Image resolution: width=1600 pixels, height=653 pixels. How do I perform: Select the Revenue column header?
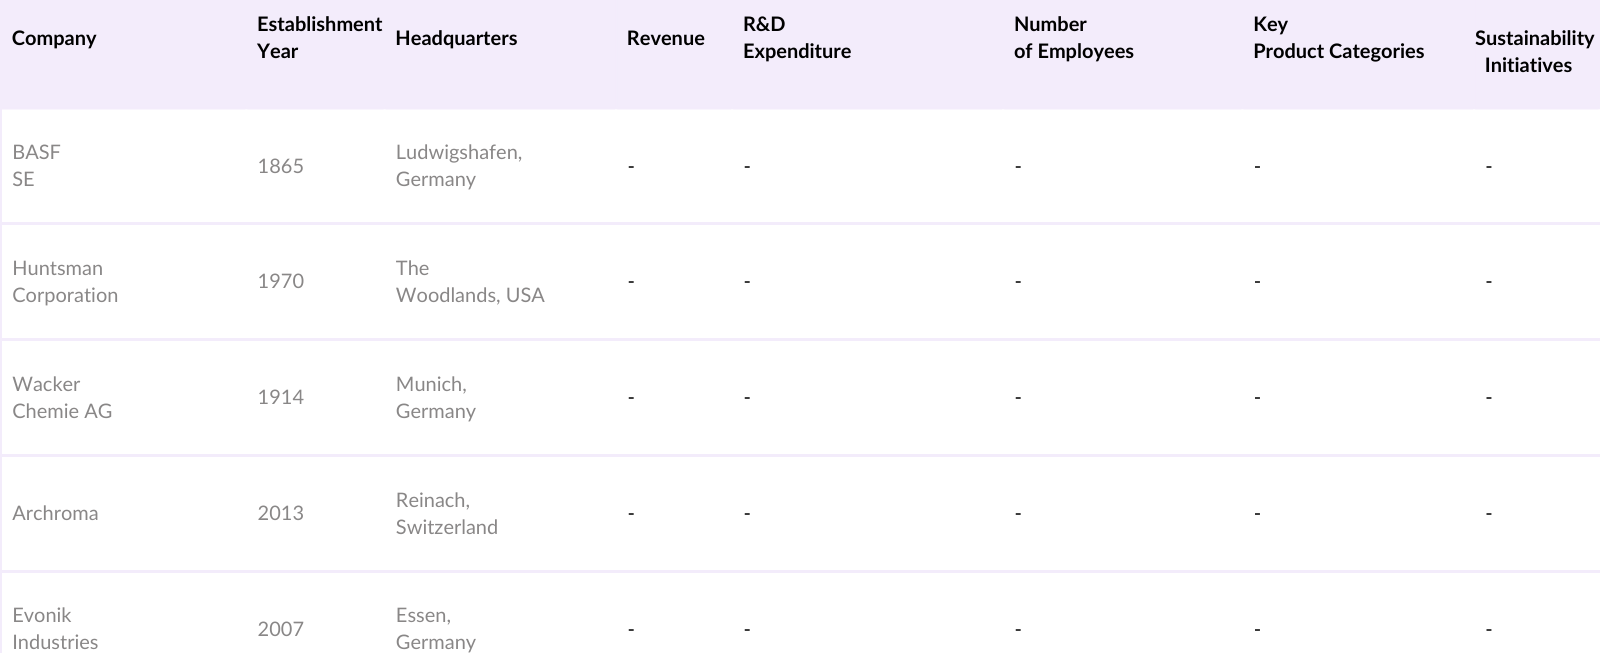tap(665, 38)
